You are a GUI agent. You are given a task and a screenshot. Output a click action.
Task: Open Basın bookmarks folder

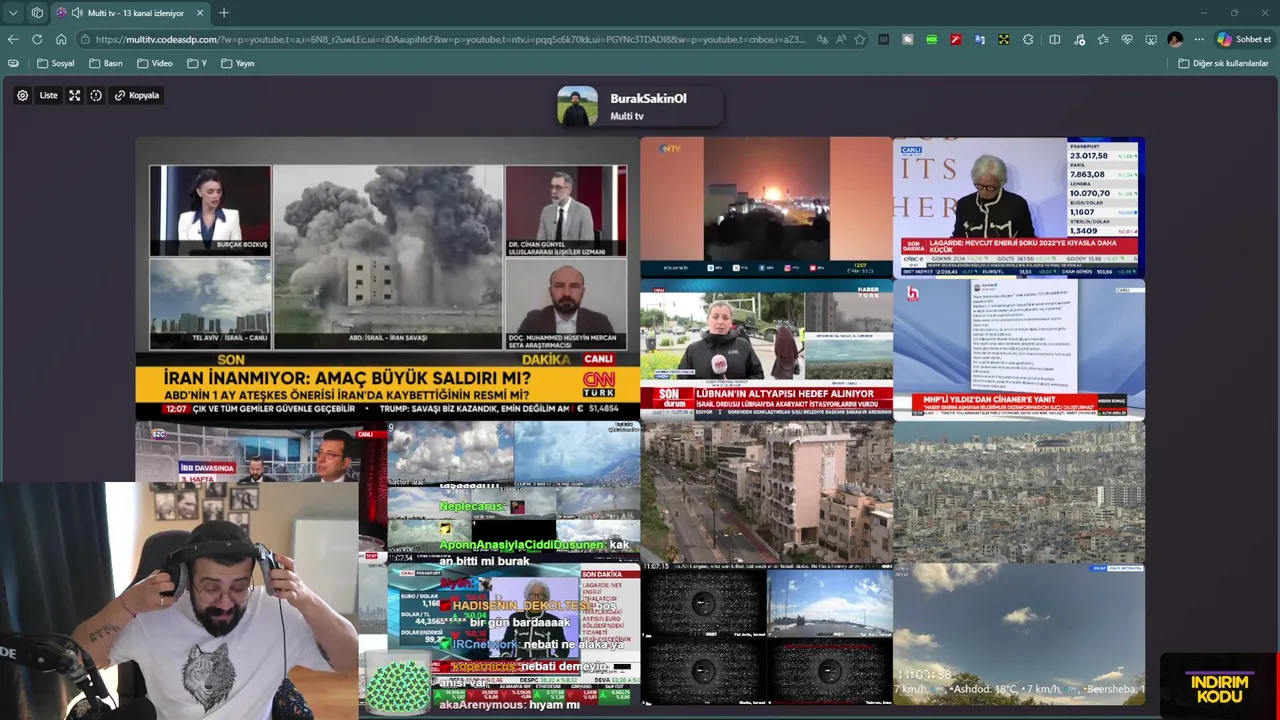(x=106, y=63)
